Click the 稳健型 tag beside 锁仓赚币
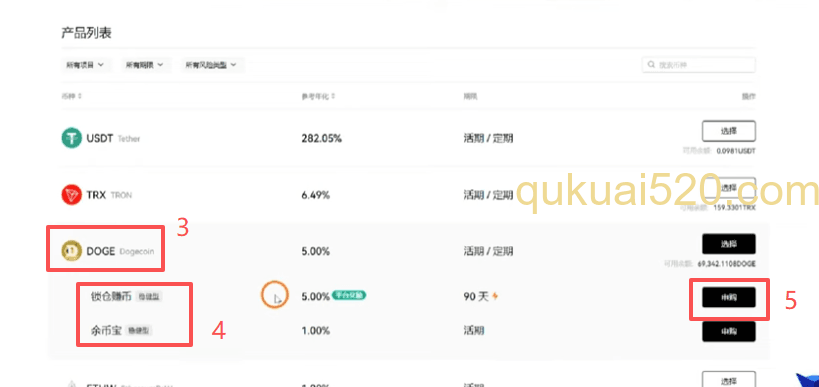The height and width of the screenshot is (387, 819). pyautogui.click(x=149, y=297)
